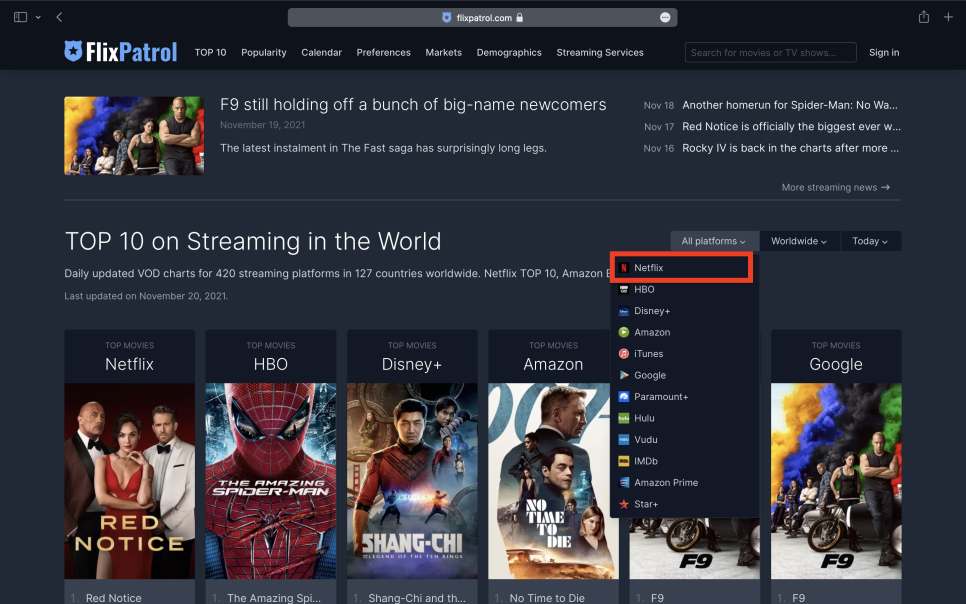Select Netflix from the platform menu
The height and width of the screenshot is (604, 966).
682,267
